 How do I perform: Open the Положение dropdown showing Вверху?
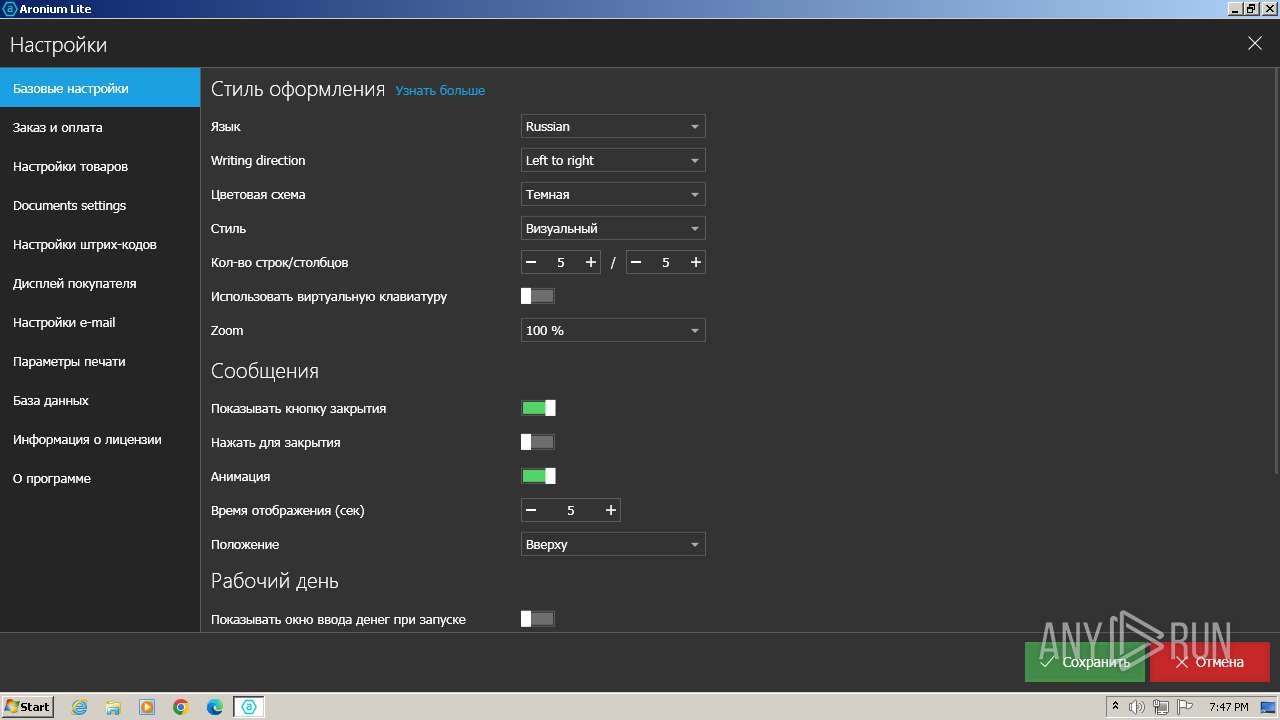(613, 544)
